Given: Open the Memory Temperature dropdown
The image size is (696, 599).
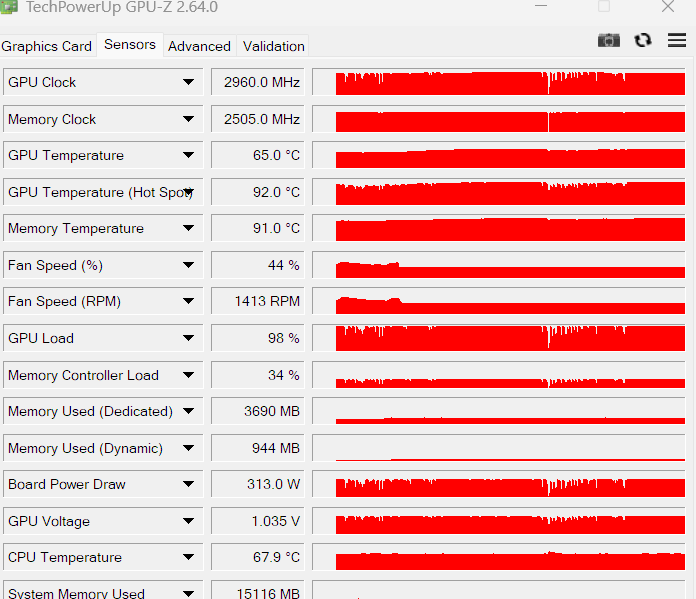Looking at the screenshot, I should pyautogui.click(x=188, y=228).
